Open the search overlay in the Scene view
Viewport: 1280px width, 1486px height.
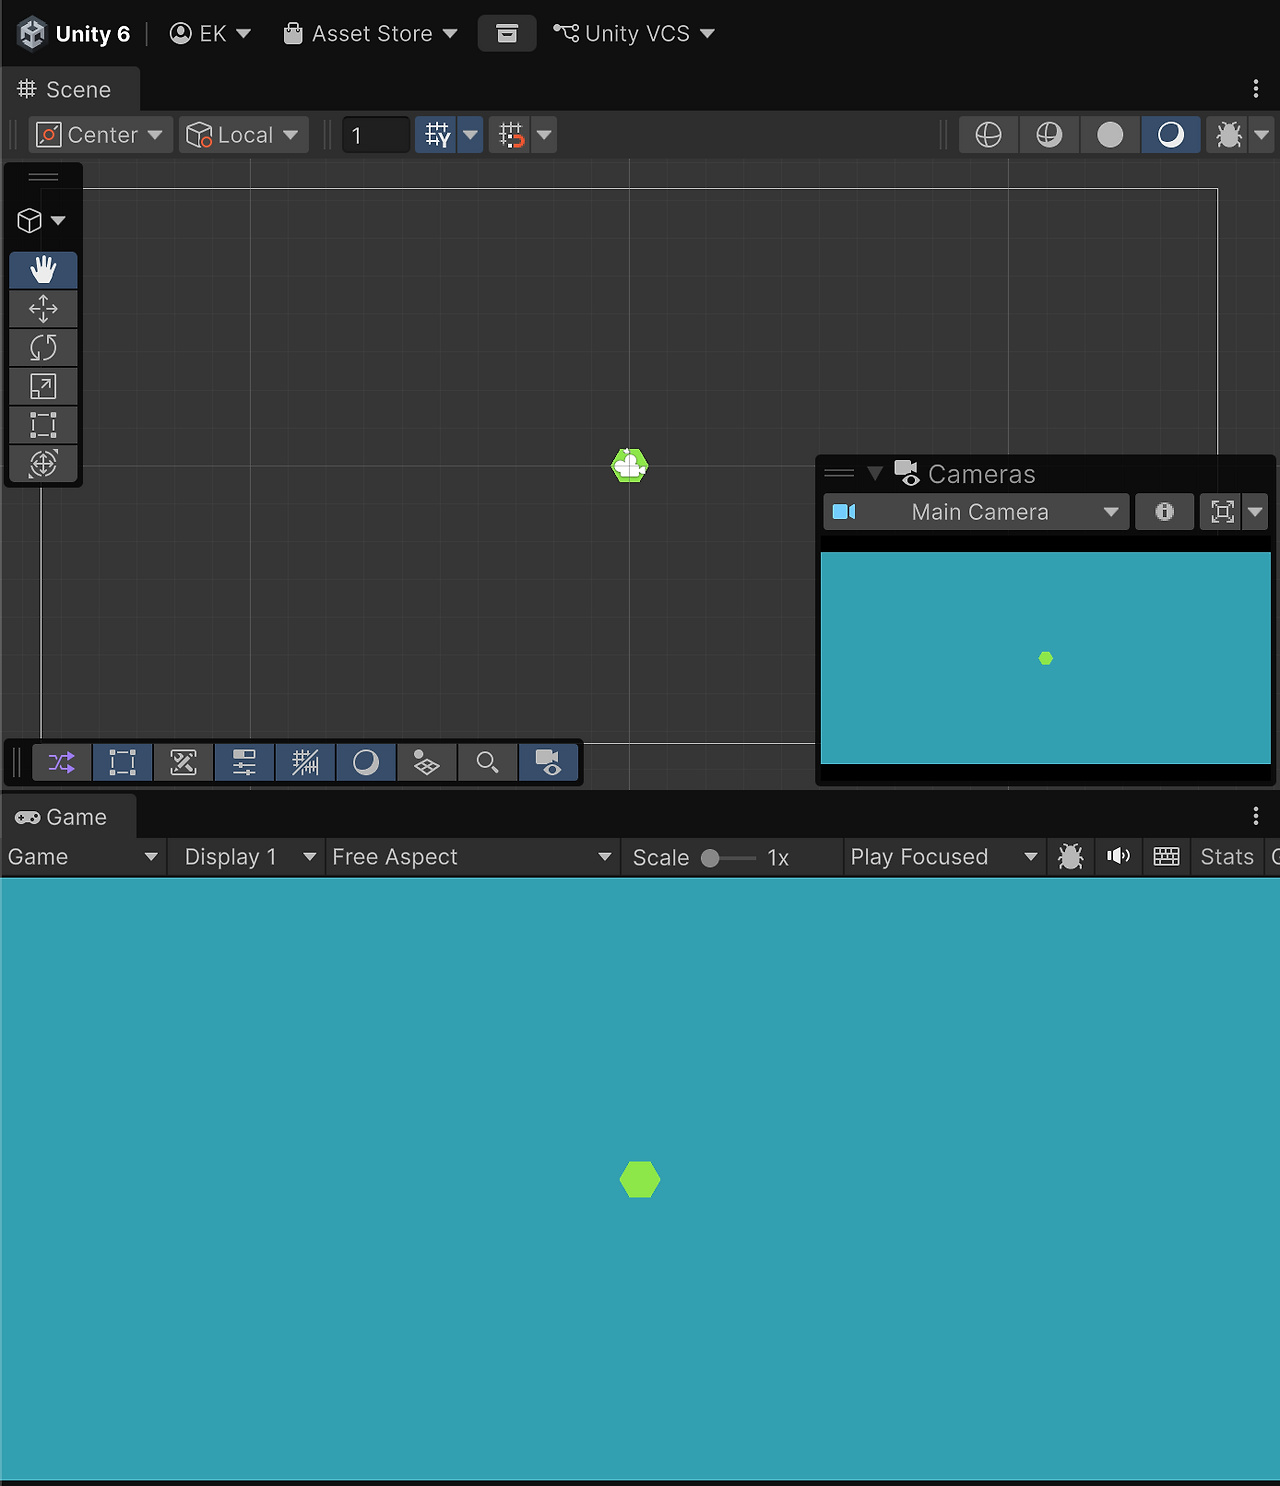tap(487, 762)
